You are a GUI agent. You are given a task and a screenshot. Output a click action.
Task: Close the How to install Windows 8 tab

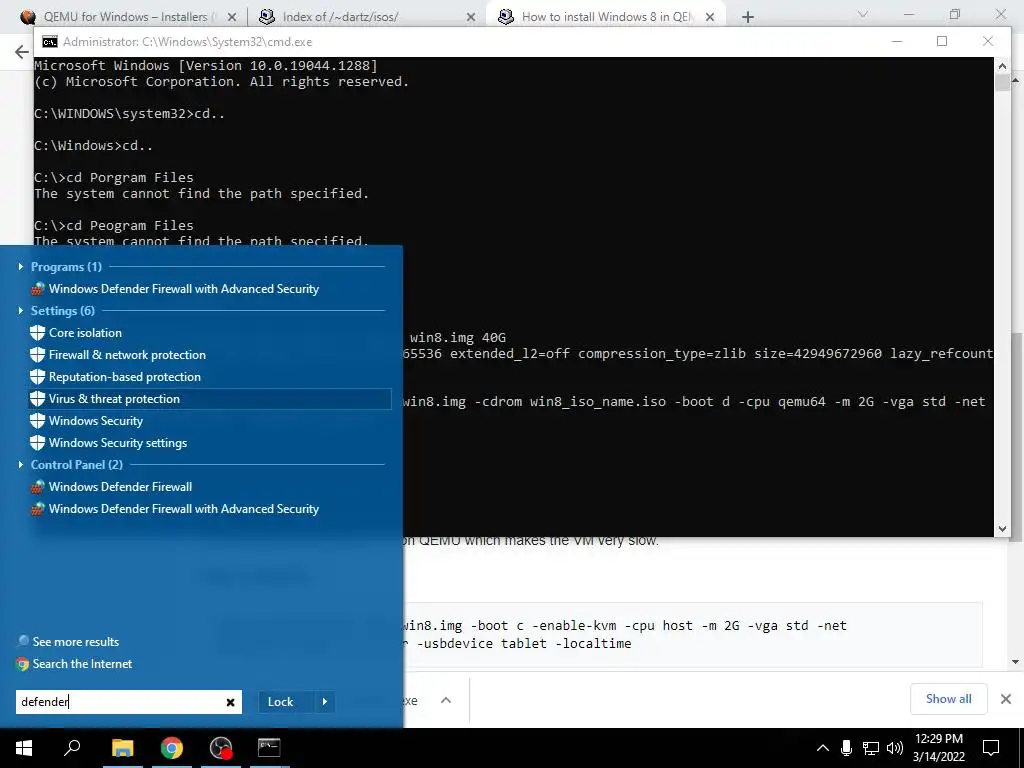pos(710,18)
